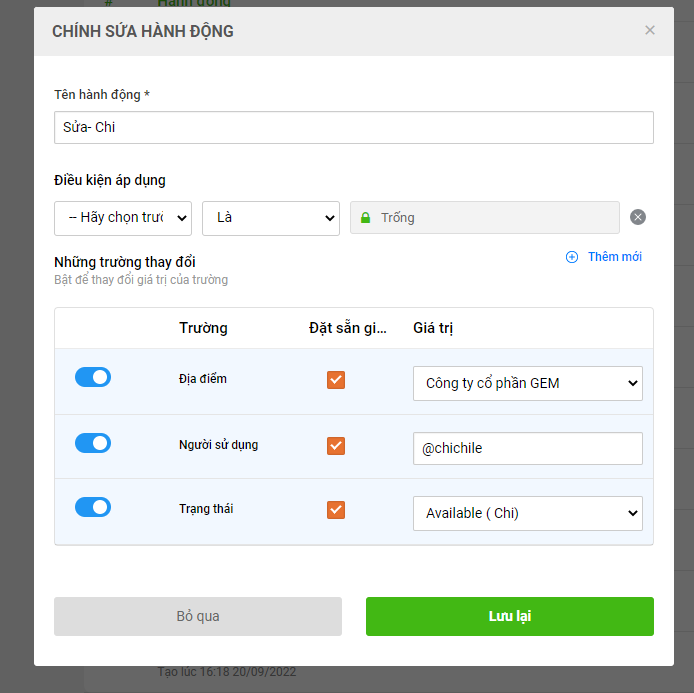Image resolution: width=694 pixels, height=693 pixels.
Task: Open the Là operator dropdown
Action: (x=271, y=218)
